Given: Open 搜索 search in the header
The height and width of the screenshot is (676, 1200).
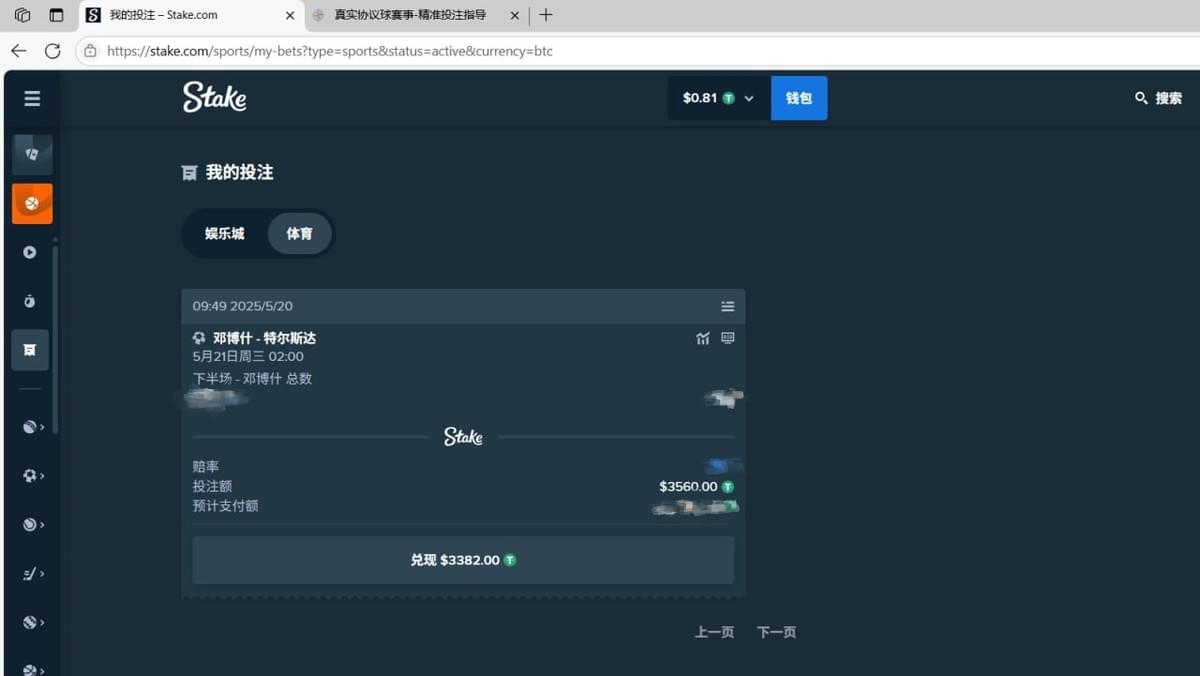Looking at the screenshot, I should (x=1158, y=98).
